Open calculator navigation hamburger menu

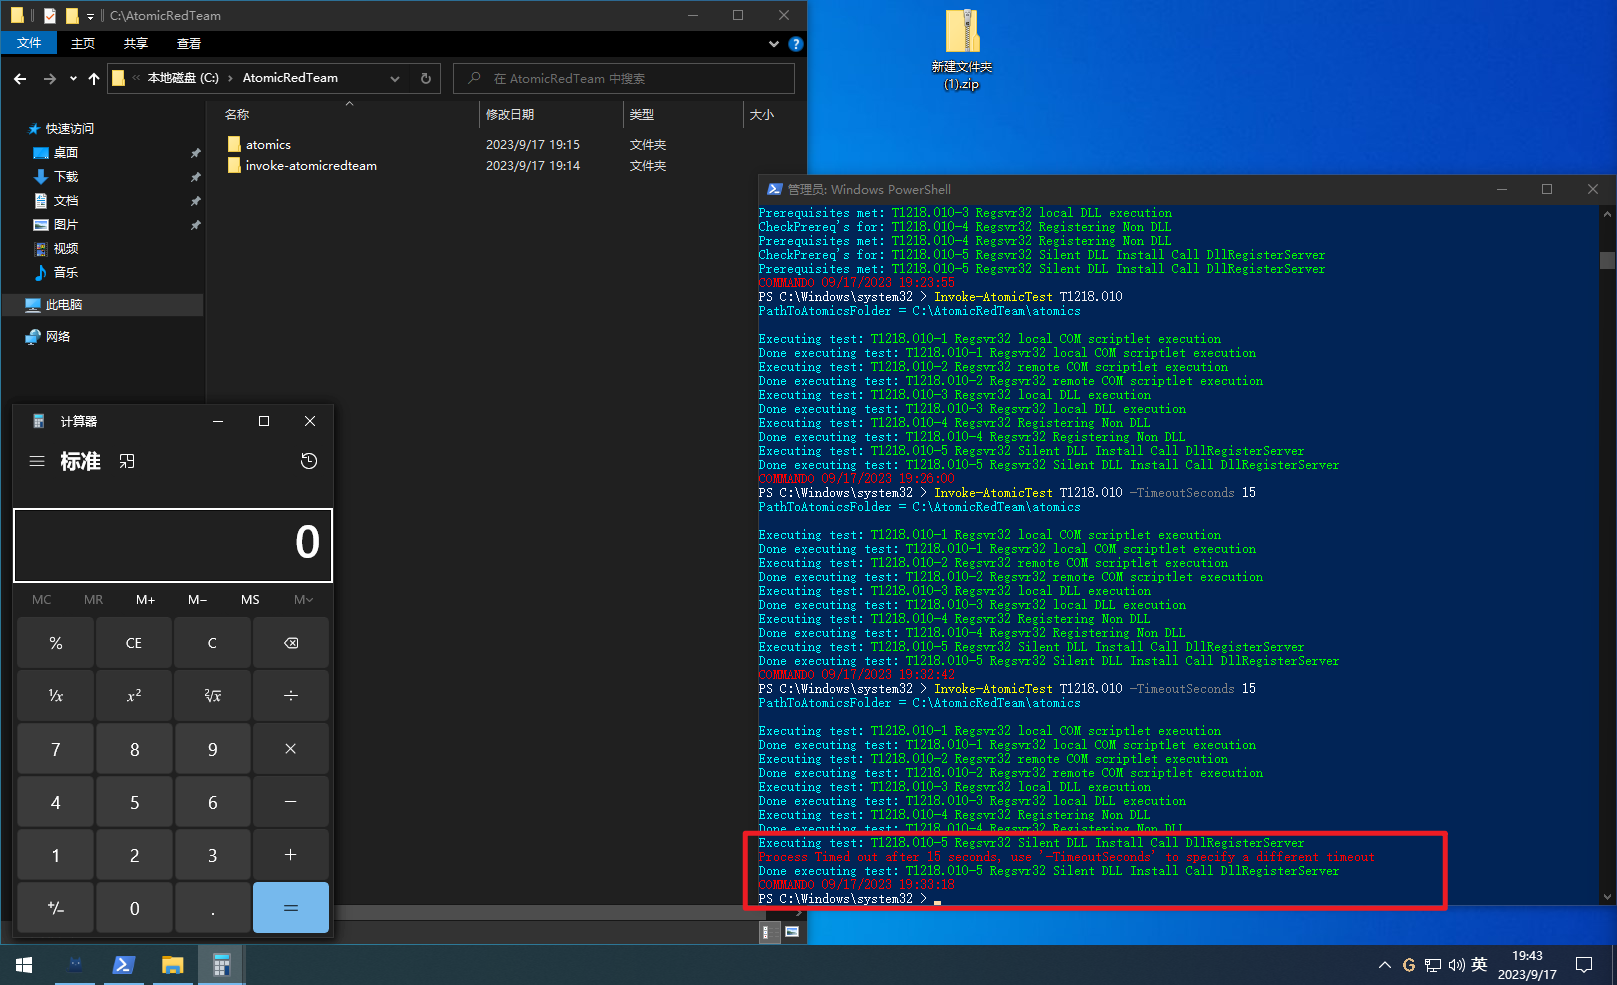37,461
